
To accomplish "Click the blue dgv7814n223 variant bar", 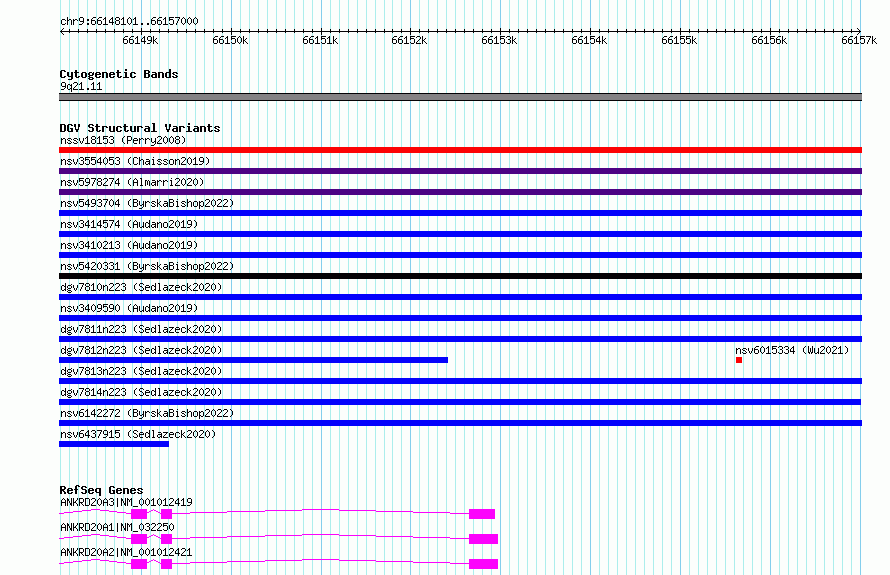I will pyautogui.click(x=460, y=402).
